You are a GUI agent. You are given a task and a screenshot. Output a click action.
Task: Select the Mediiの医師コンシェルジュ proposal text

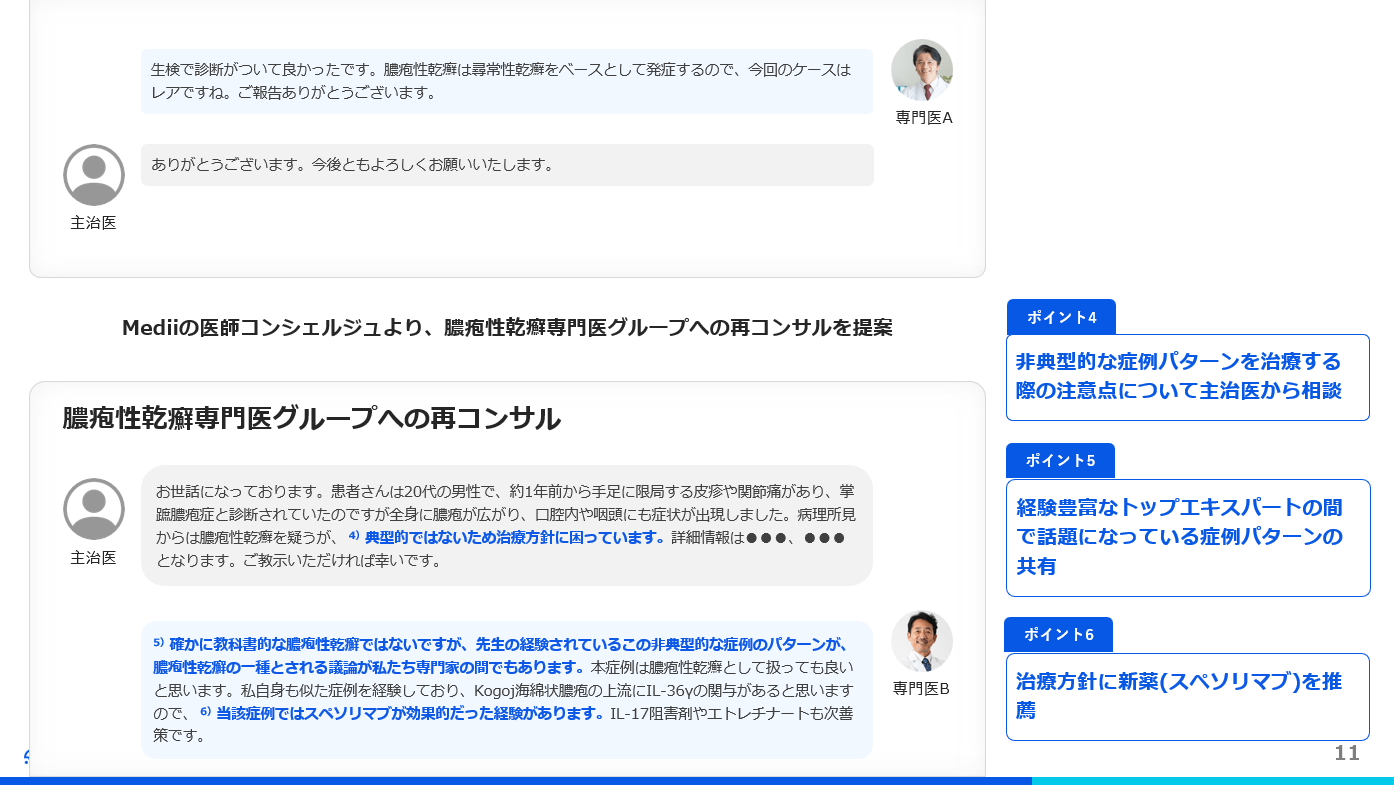coord(507,327)
